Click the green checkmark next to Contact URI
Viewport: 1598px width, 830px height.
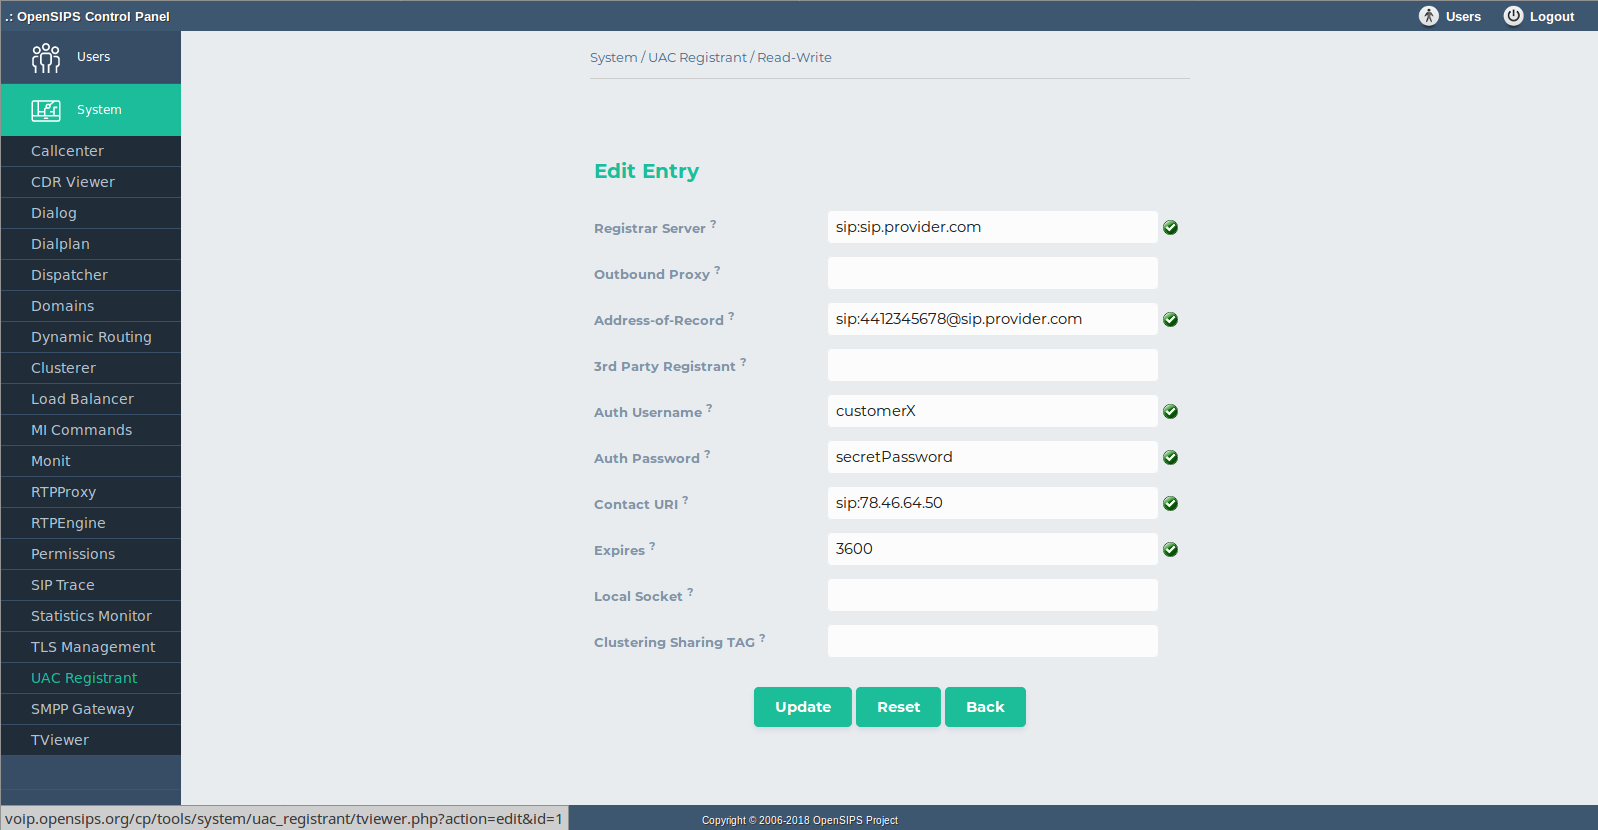[x=1171, y=504]
